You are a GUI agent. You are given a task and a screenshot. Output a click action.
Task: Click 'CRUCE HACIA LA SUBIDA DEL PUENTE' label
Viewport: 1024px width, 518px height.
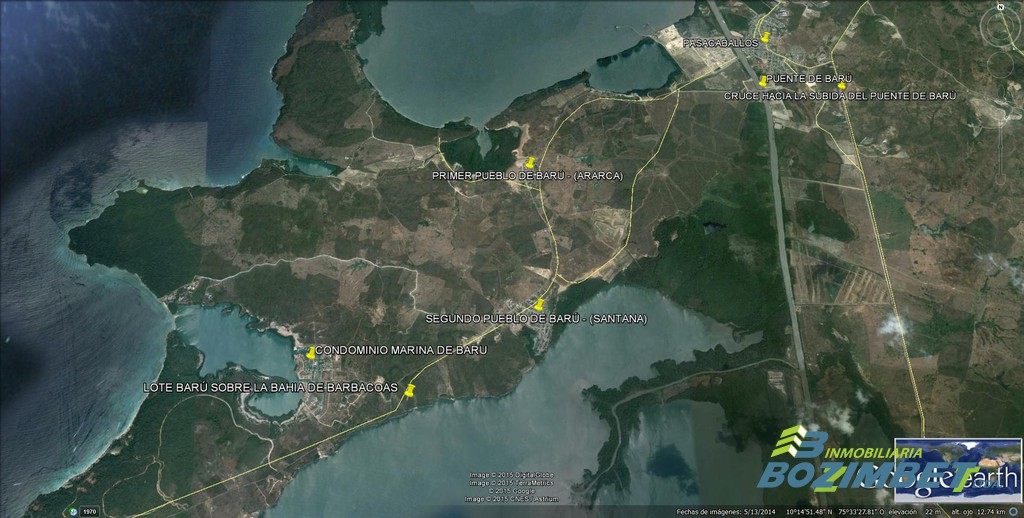tap(840, 96)
